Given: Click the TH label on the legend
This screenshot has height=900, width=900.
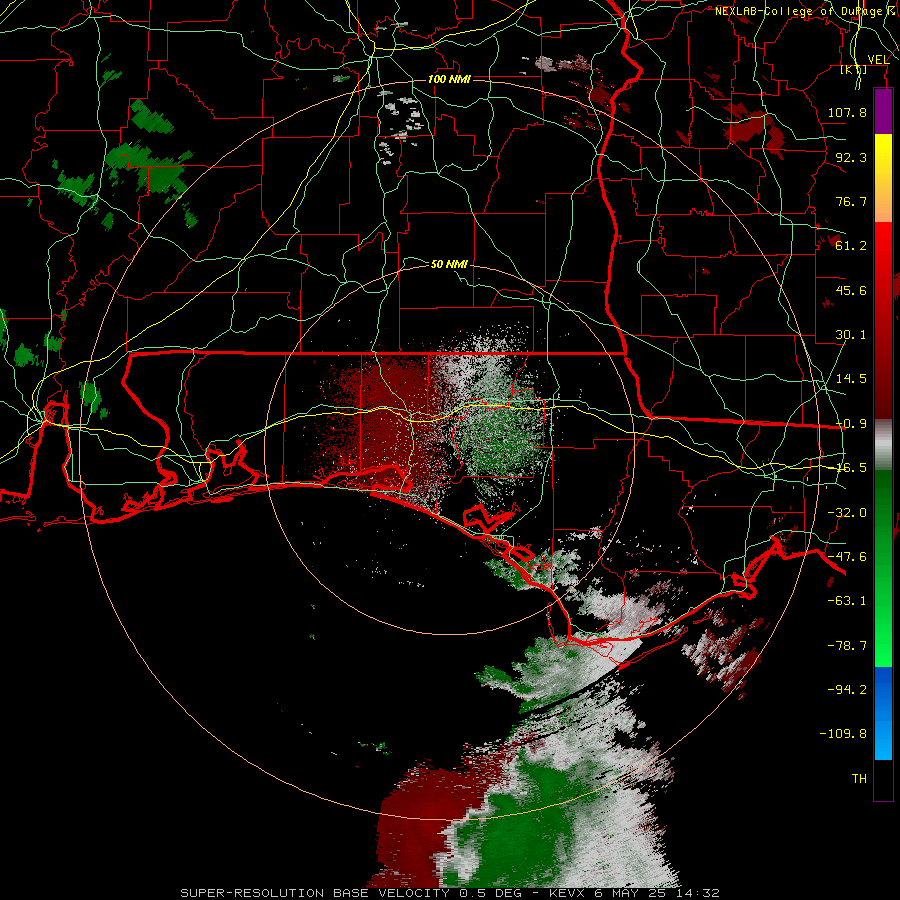Looking at the screenshot, I should pyautogui.click(x=859, y=778).
